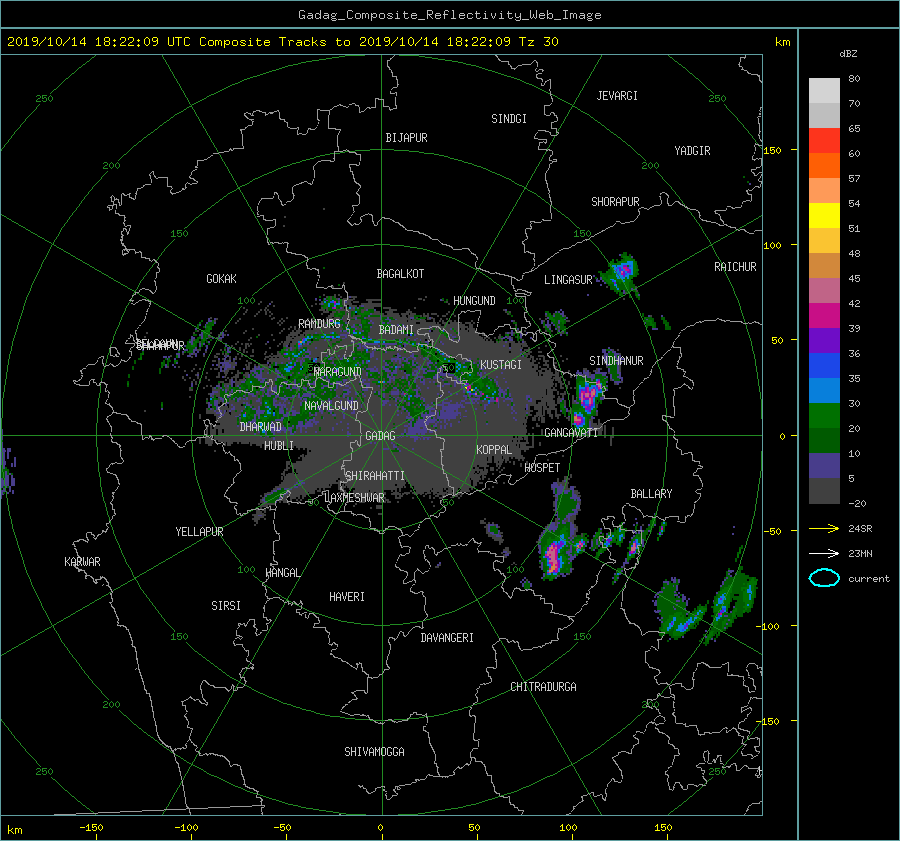The image size is (900, 841).
Task: Click the YADGIR city label
Action: click(692, 151)
